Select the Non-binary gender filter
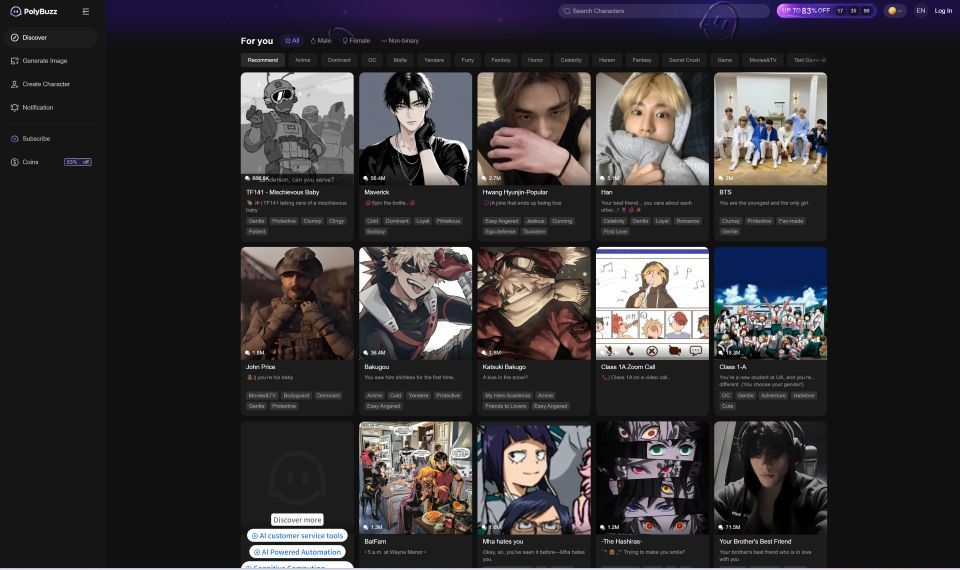Viewport: 960px width, 570px height. (400, 40)
